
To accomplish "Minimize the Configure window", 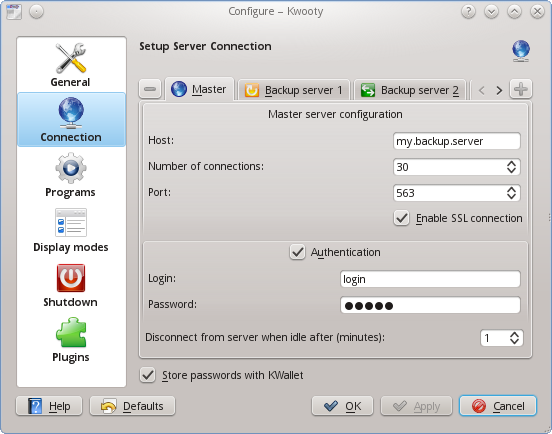I will (x=491, y=12).
